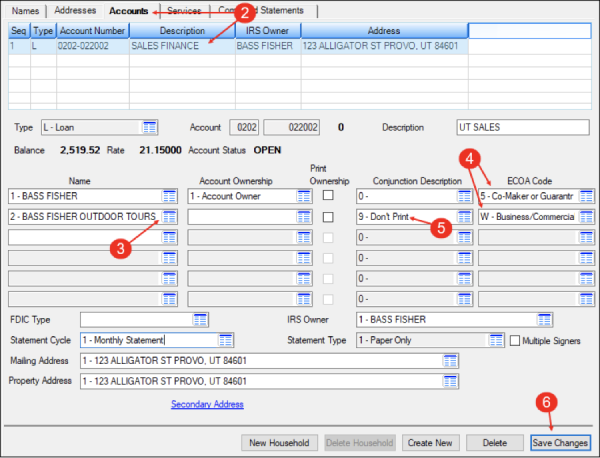Click the Name field 2 - BASS FISHER OUTDOOR TOURS
The height and width of the screenshot is (458, 600).
(93, 217)
